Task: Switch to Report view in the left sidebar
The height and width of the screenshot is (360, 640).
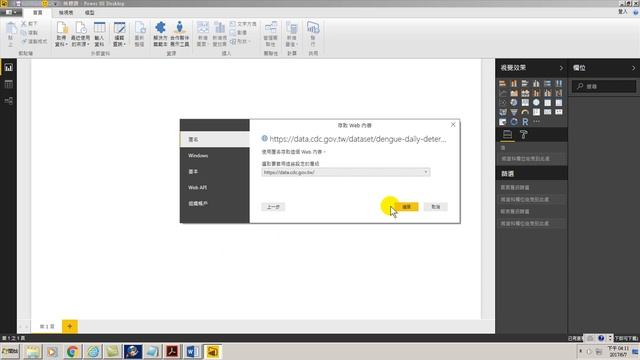Action: pos(9,67)
